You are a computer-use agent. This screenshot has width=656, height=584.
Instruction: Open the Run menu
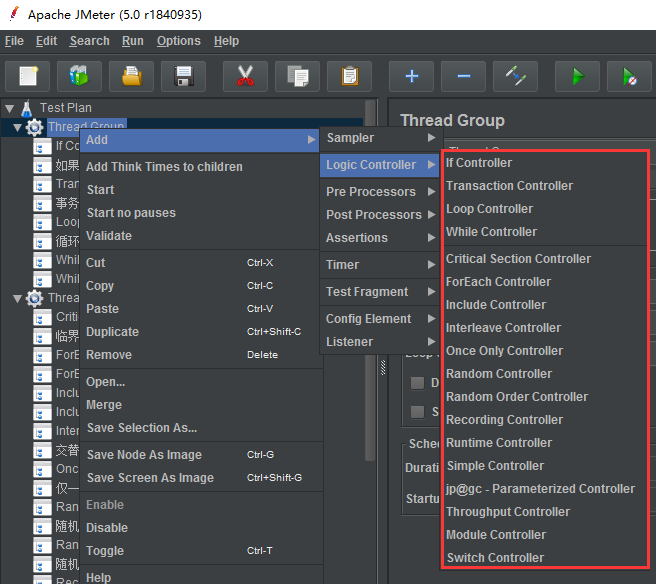tap(133, 41)
